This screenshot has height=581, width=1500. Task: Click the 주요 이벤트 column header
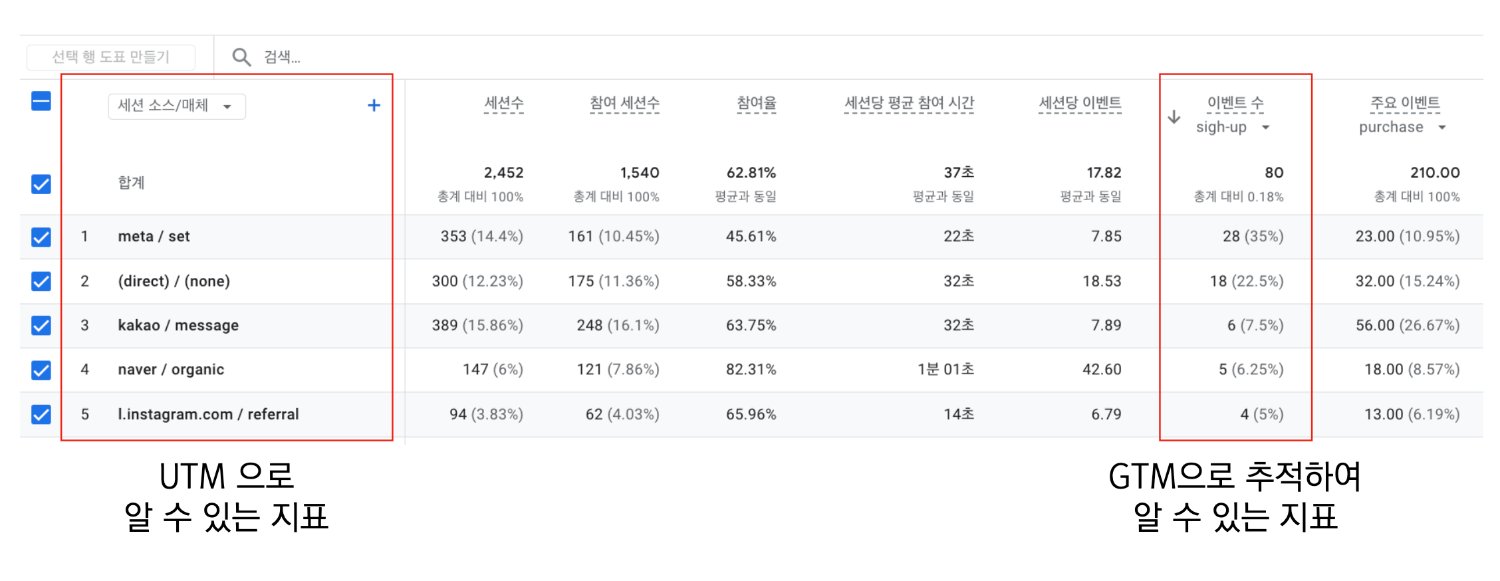click(1405, 103)
